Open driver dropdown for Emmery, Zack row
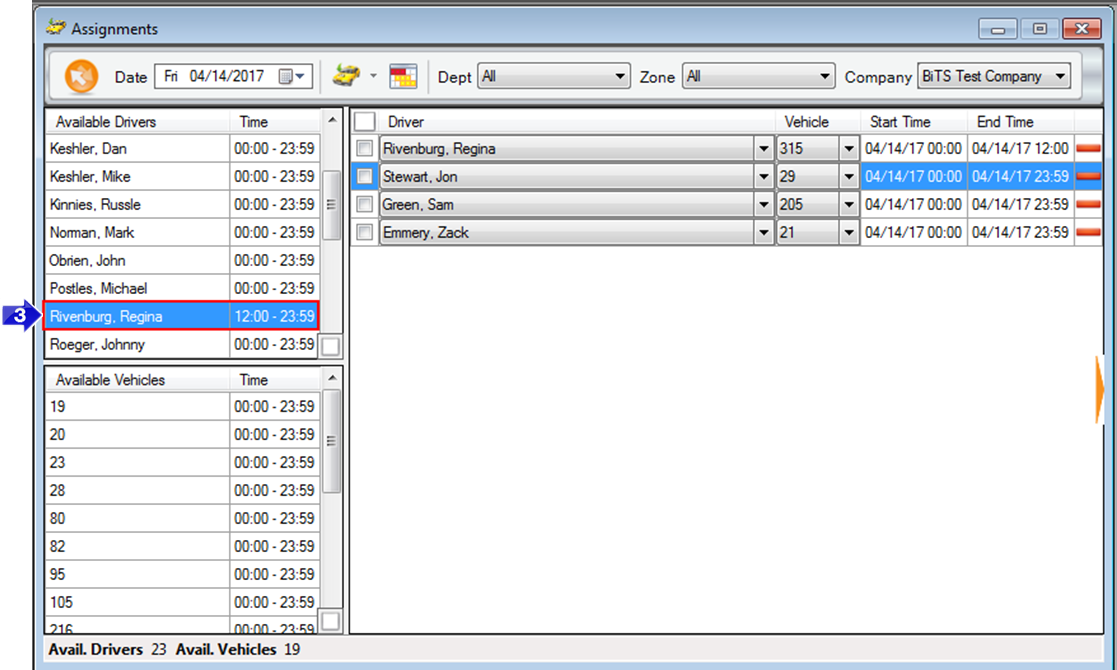The image size is (1117, 670). click(x=764, y=232)
